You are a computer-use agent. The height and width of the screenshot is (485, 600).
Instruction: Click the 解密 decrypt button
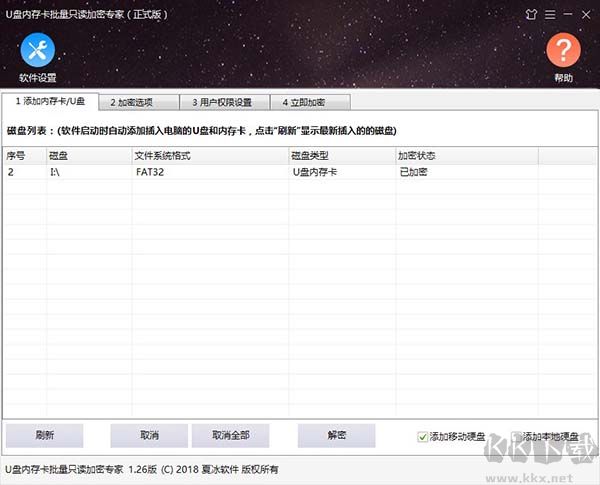pyautogui.click(x=336, y=435)
